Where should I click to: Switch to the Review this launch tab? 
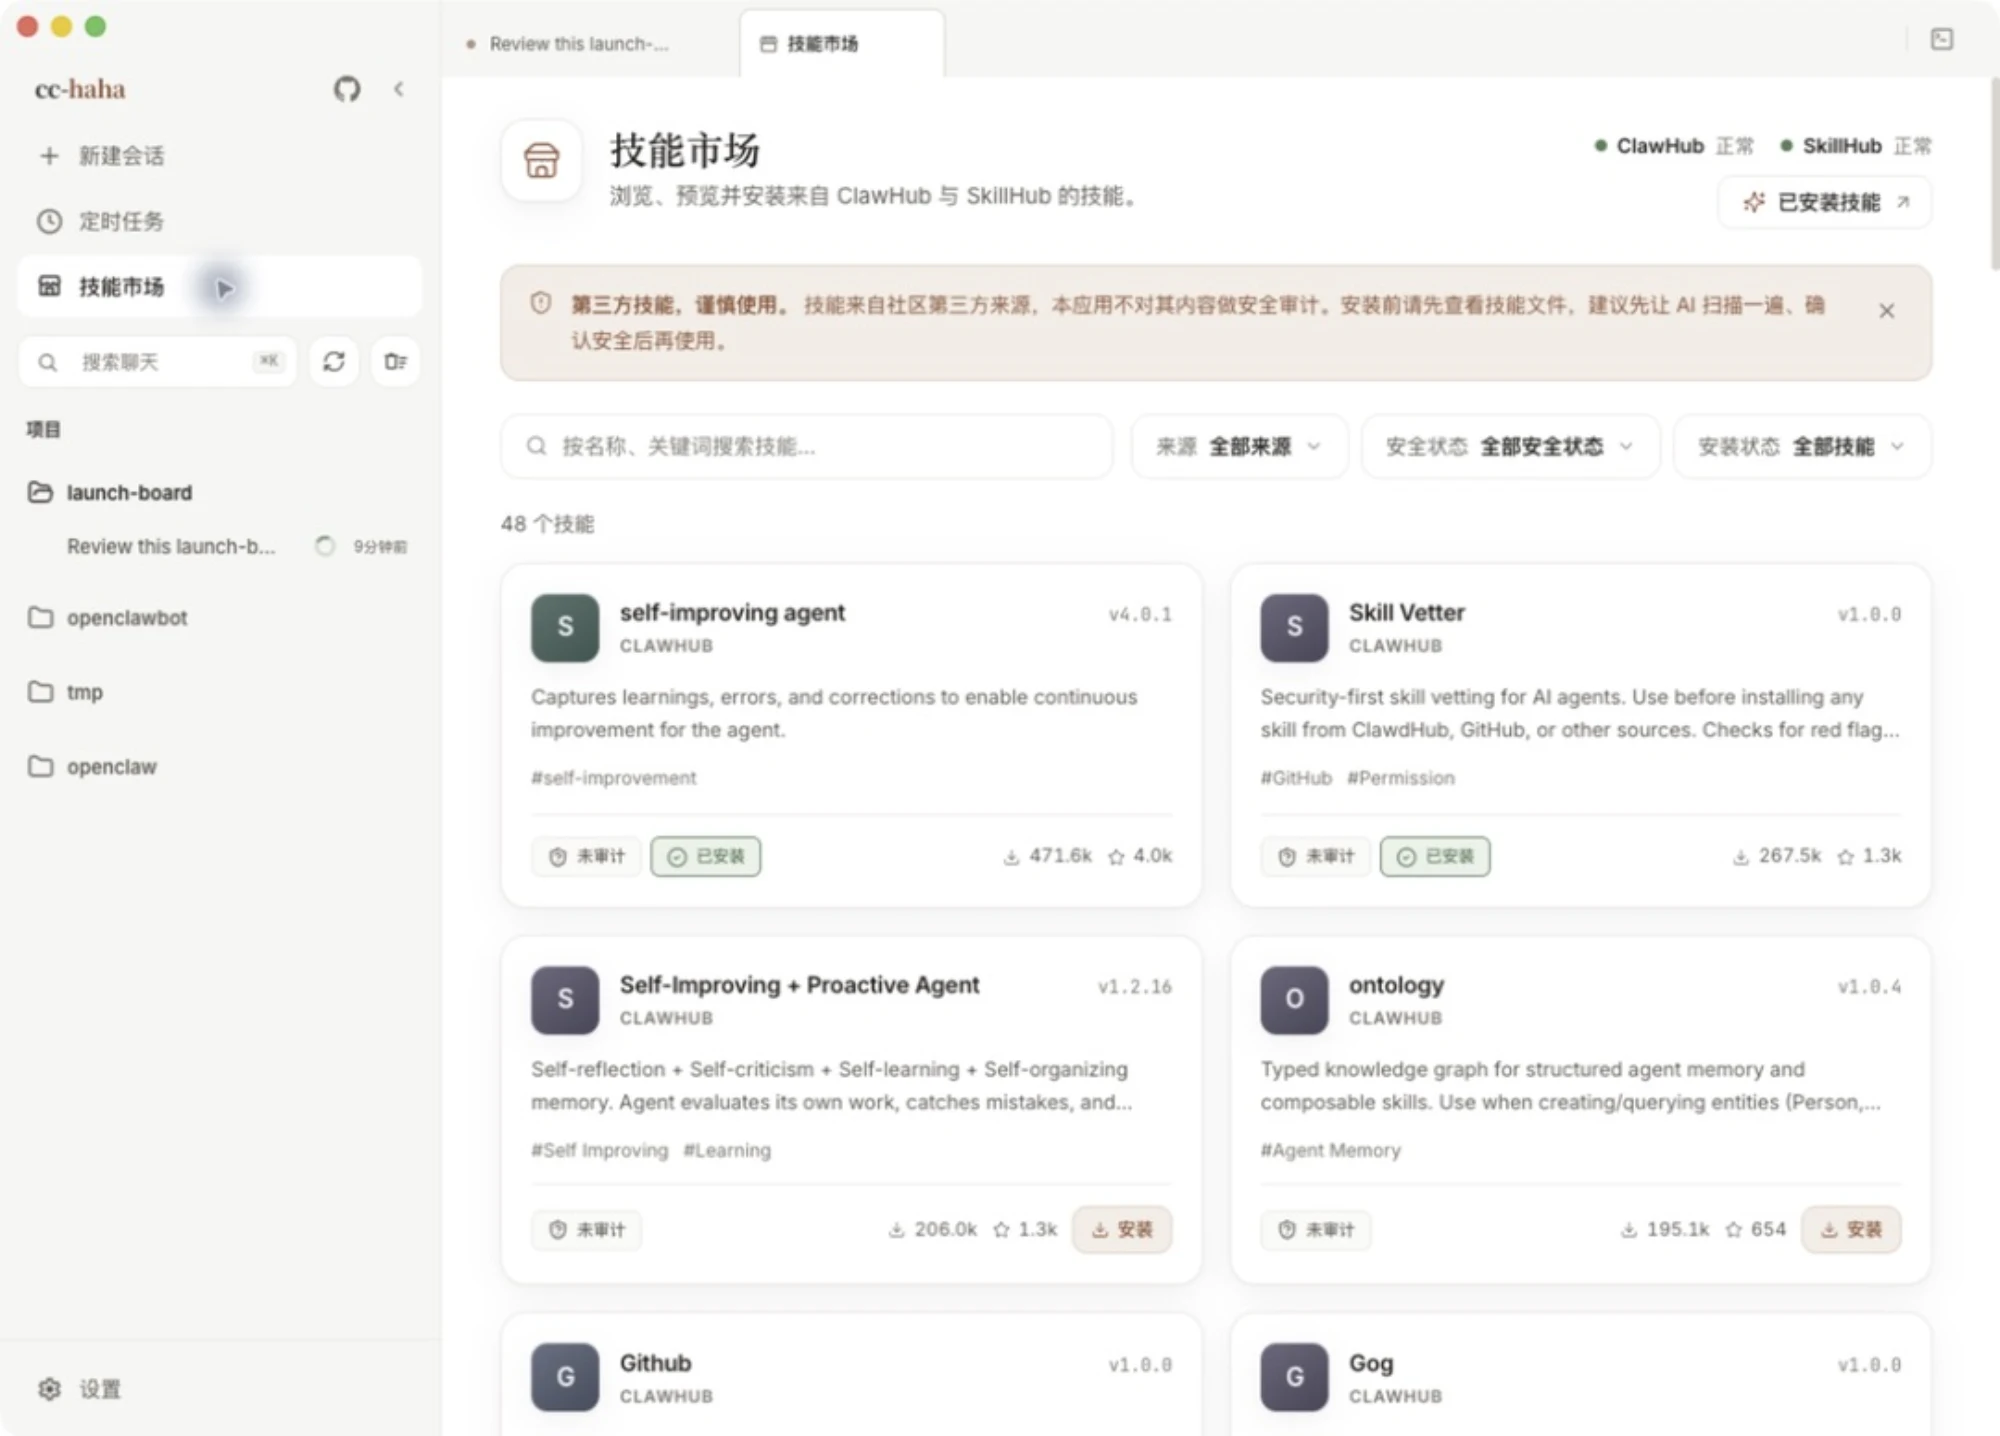[579, 43]
